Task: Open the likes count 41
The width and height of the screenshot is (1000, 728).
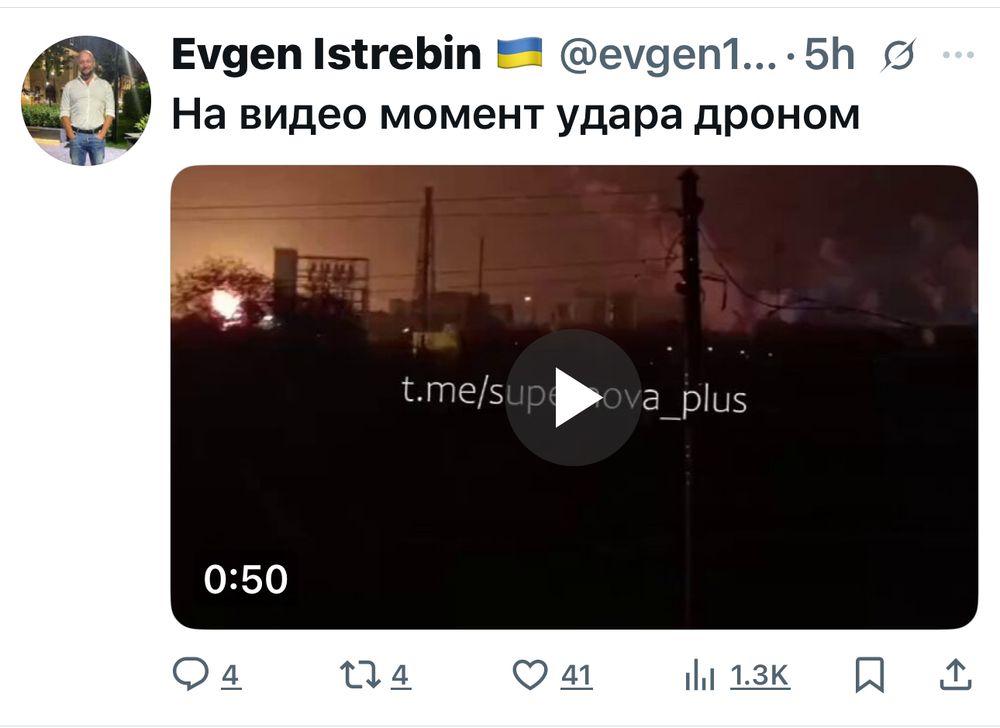Action: click(x=577, y=675)
